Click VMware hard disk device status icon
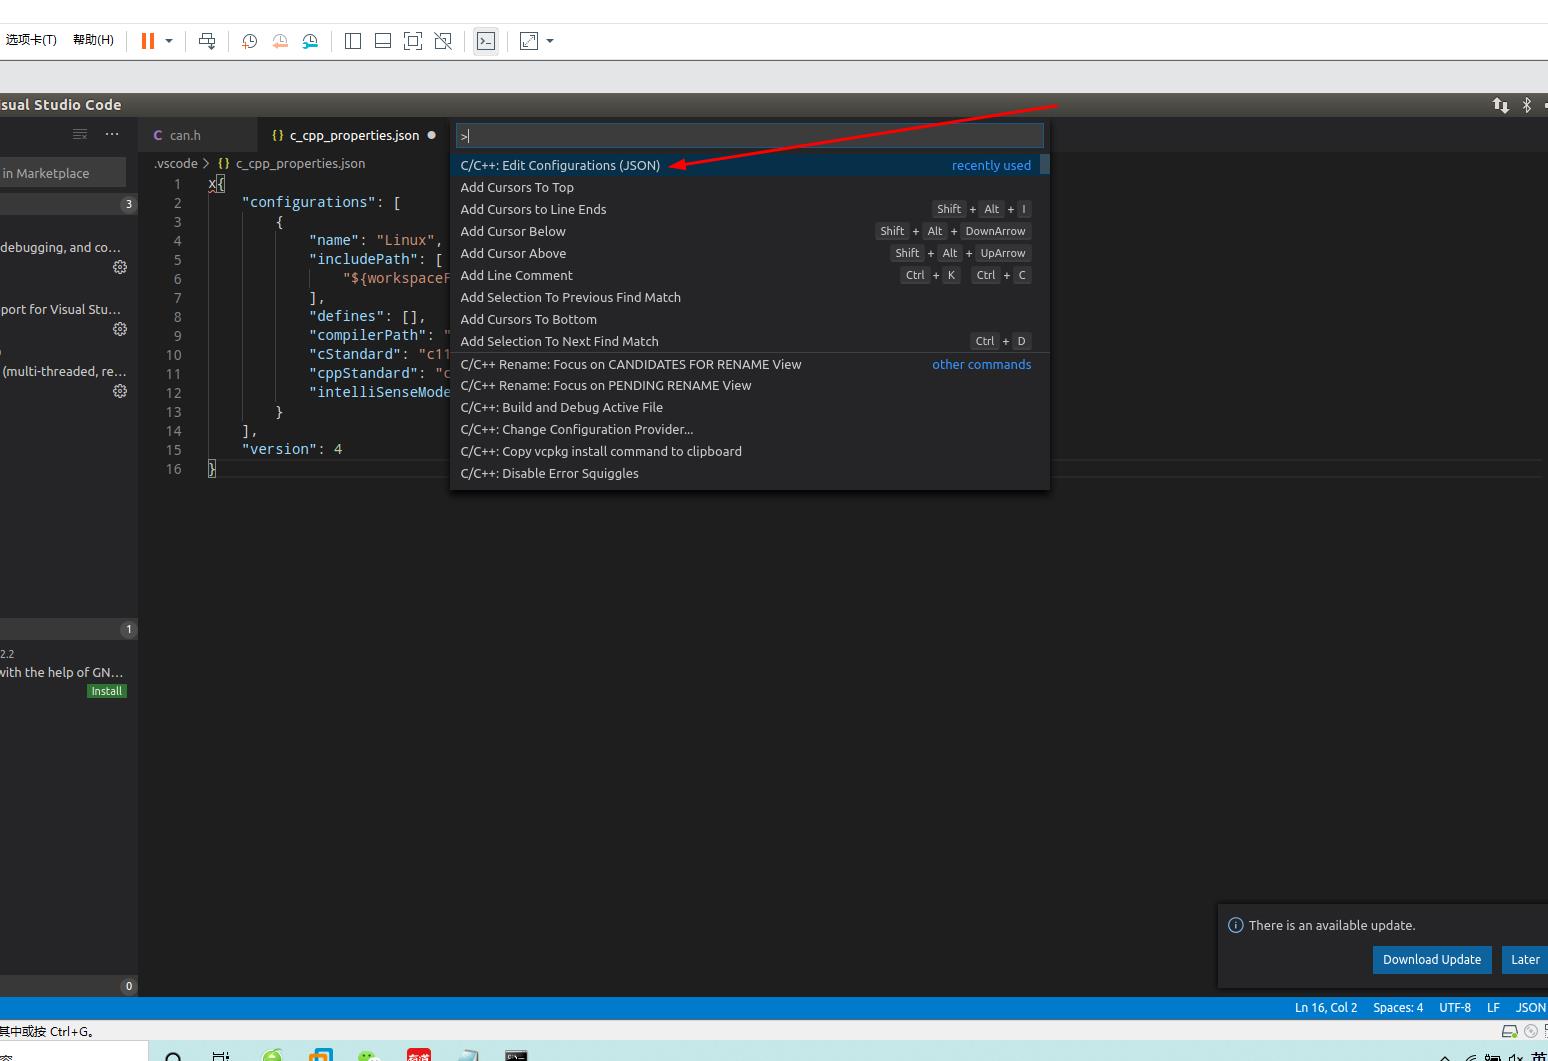1548x1061 pixels. coord(1510,1031)
